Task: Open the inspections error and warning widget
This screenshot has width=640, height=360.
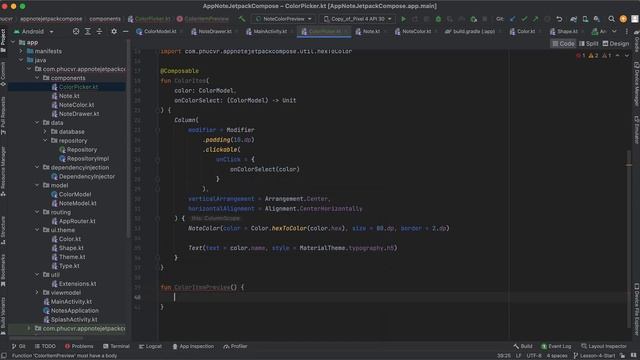Action: click(x=593, y=56)
